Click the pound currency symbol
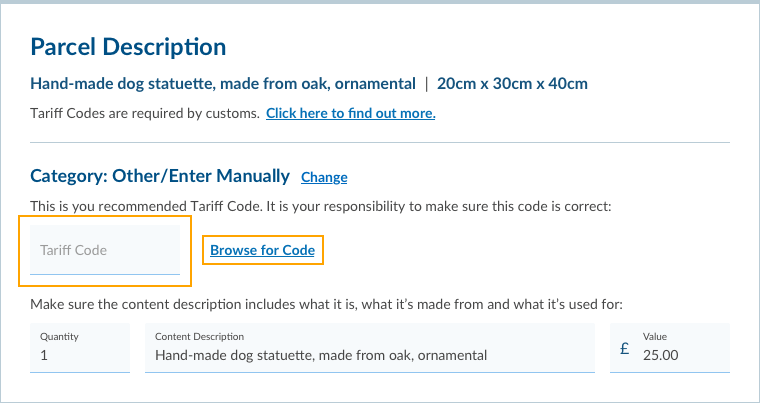 tap(625, 350)
